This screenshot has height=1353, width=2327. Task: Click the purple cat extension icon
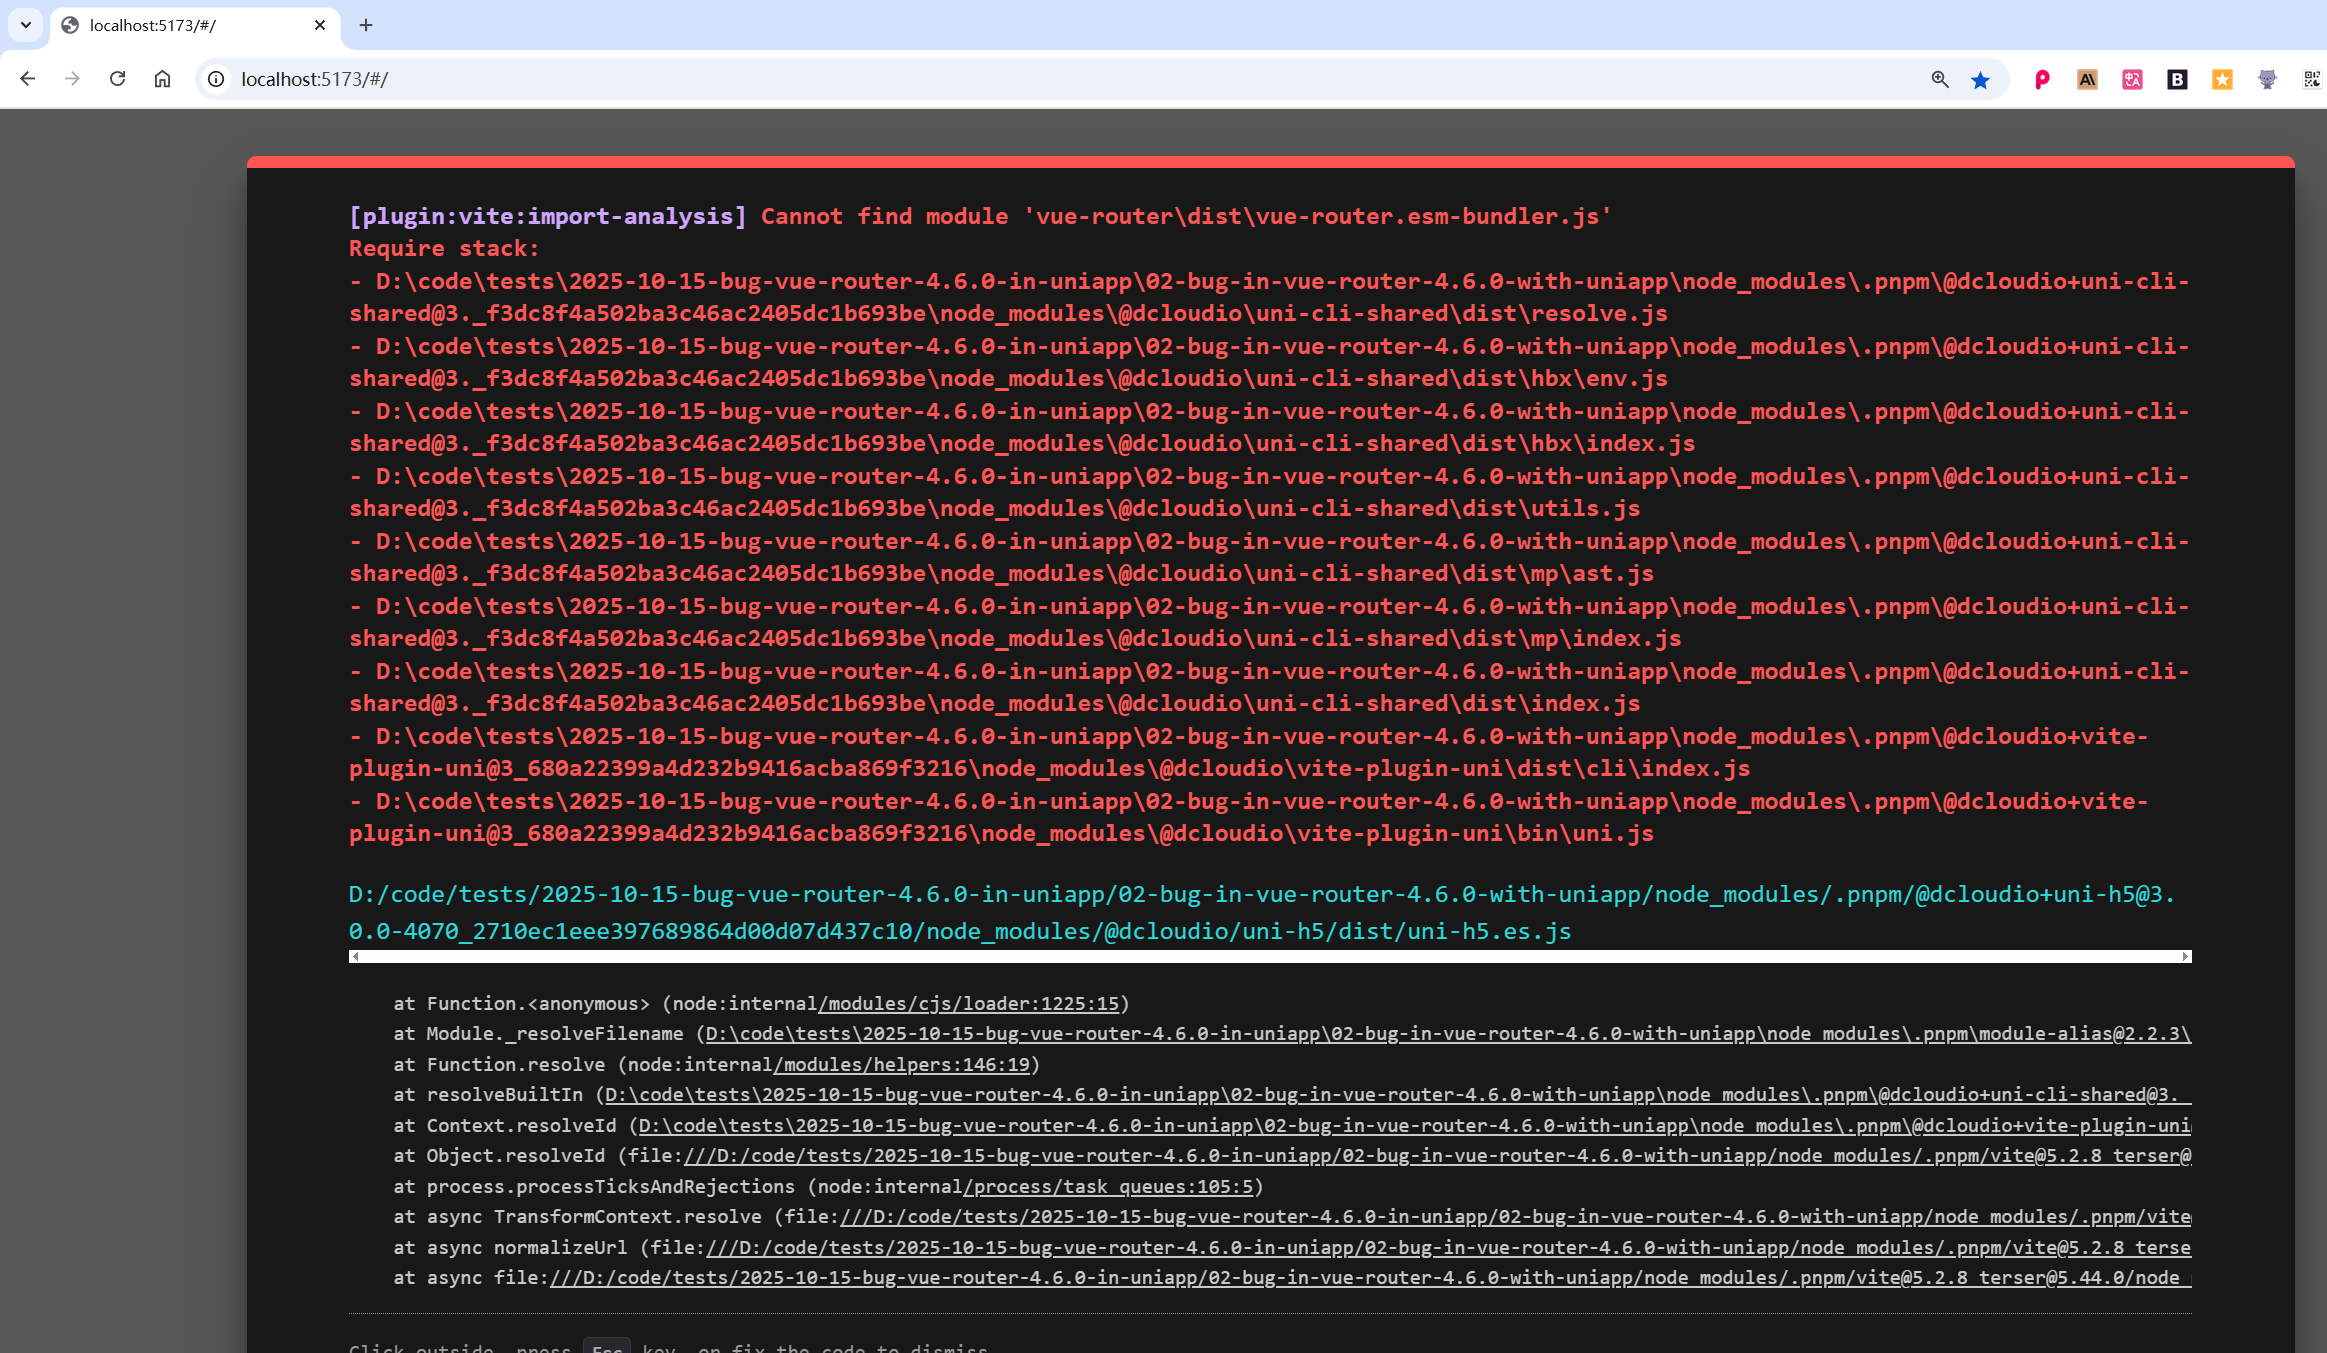tap(2267, 80)
